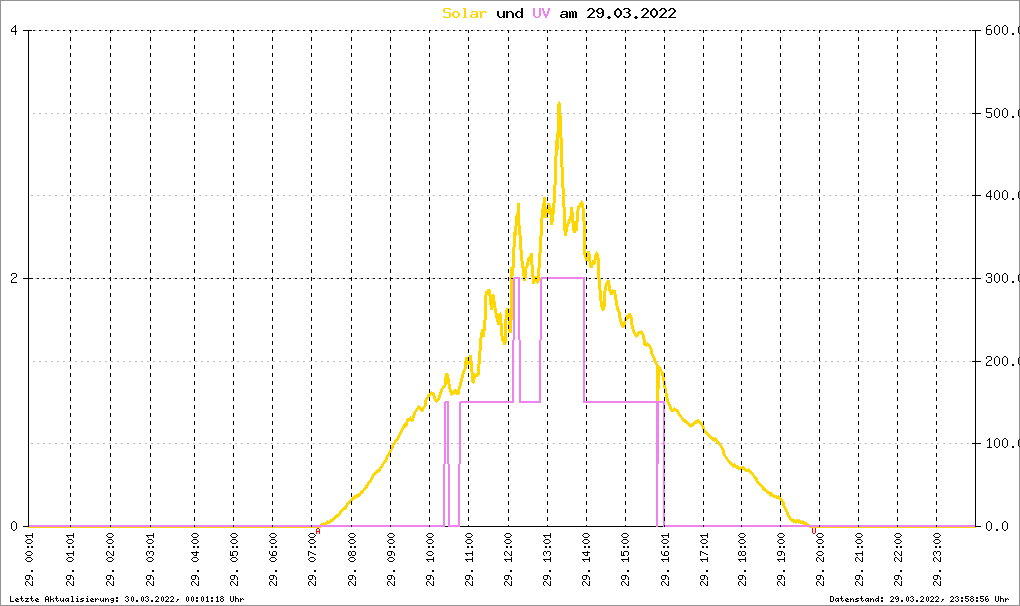The height and width of the screenshot is (606, 1020).
Task: Click the time label "29. 01:01"
Action: point(71,560)
